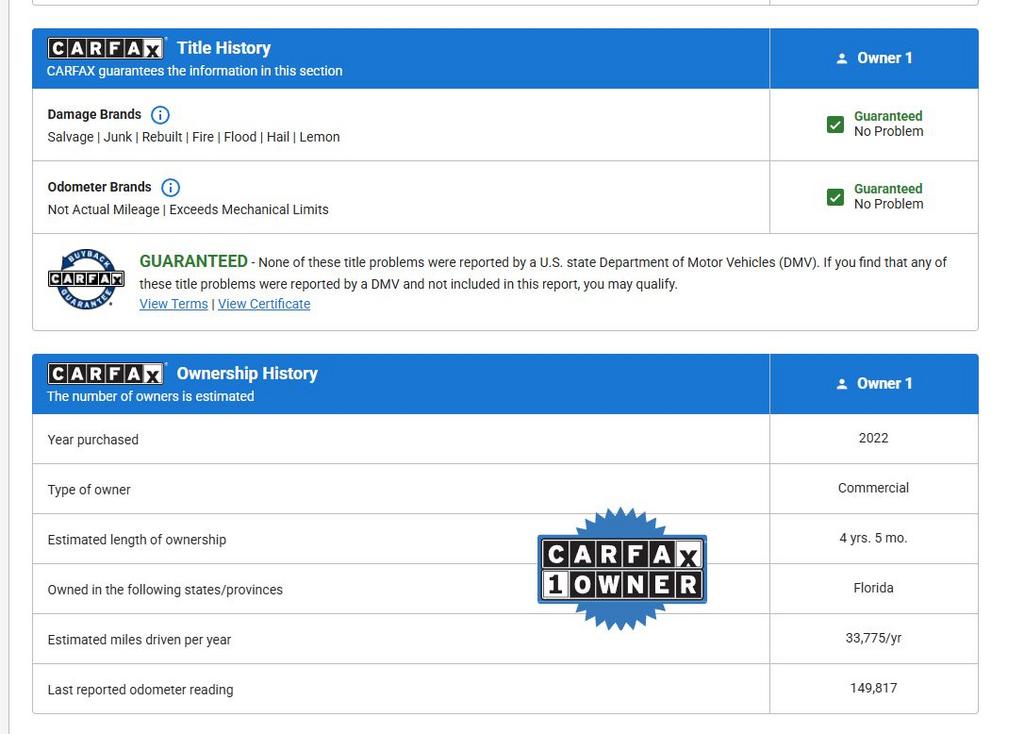Click Estimated length of ownership label
The height and width of the screenshot is (734, 1024).
[136, 540]
